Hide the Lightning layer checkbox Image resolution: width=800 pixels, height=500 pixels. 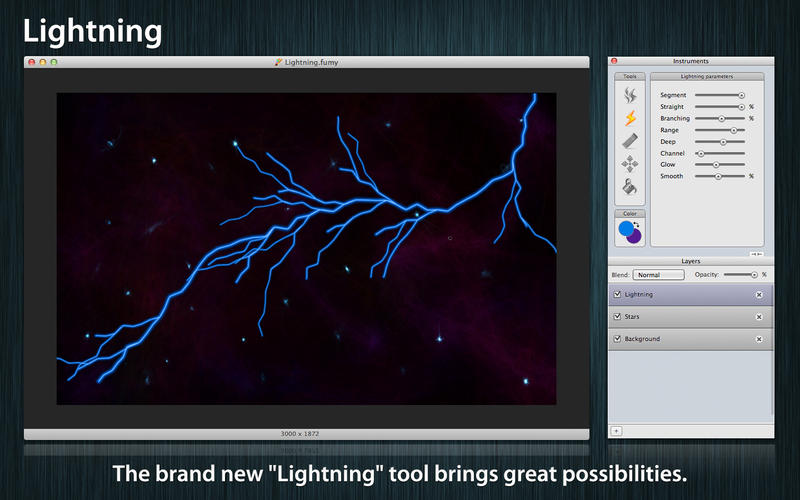617,295
